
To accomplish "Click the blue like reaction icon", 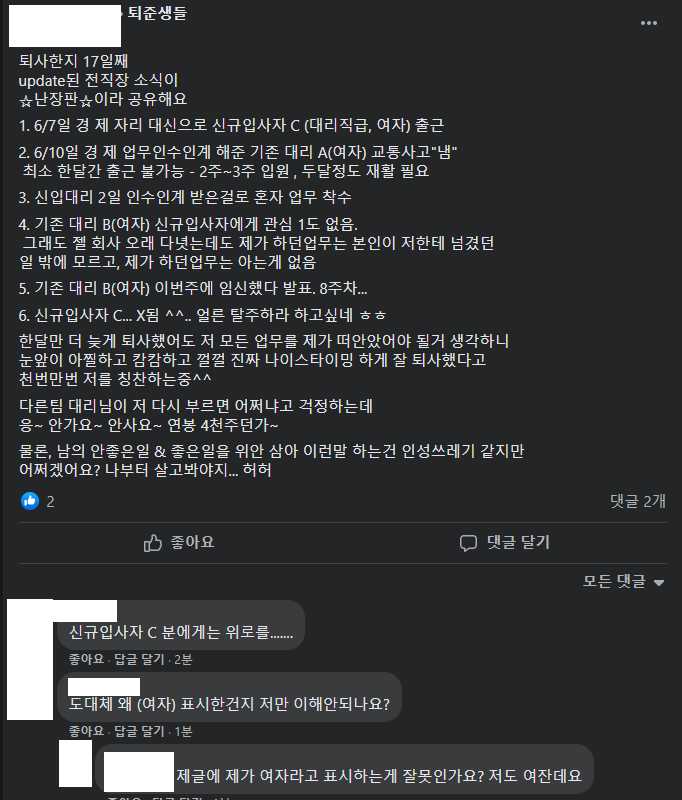I will 30,501.
